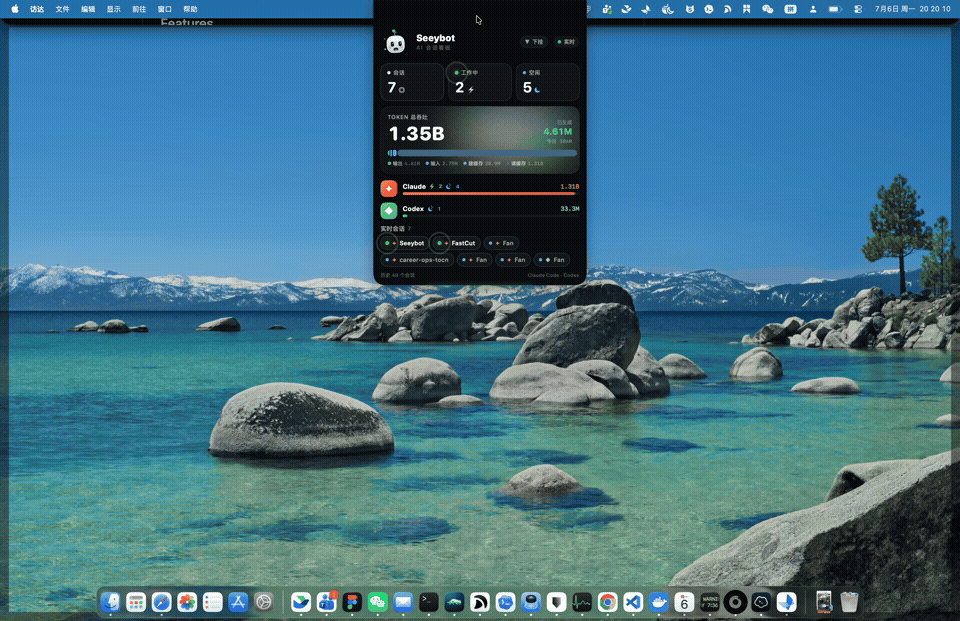Click the Seeybot robot avatar icon
This screenshot has height=621, width=960.
click(x=396, y=42)
